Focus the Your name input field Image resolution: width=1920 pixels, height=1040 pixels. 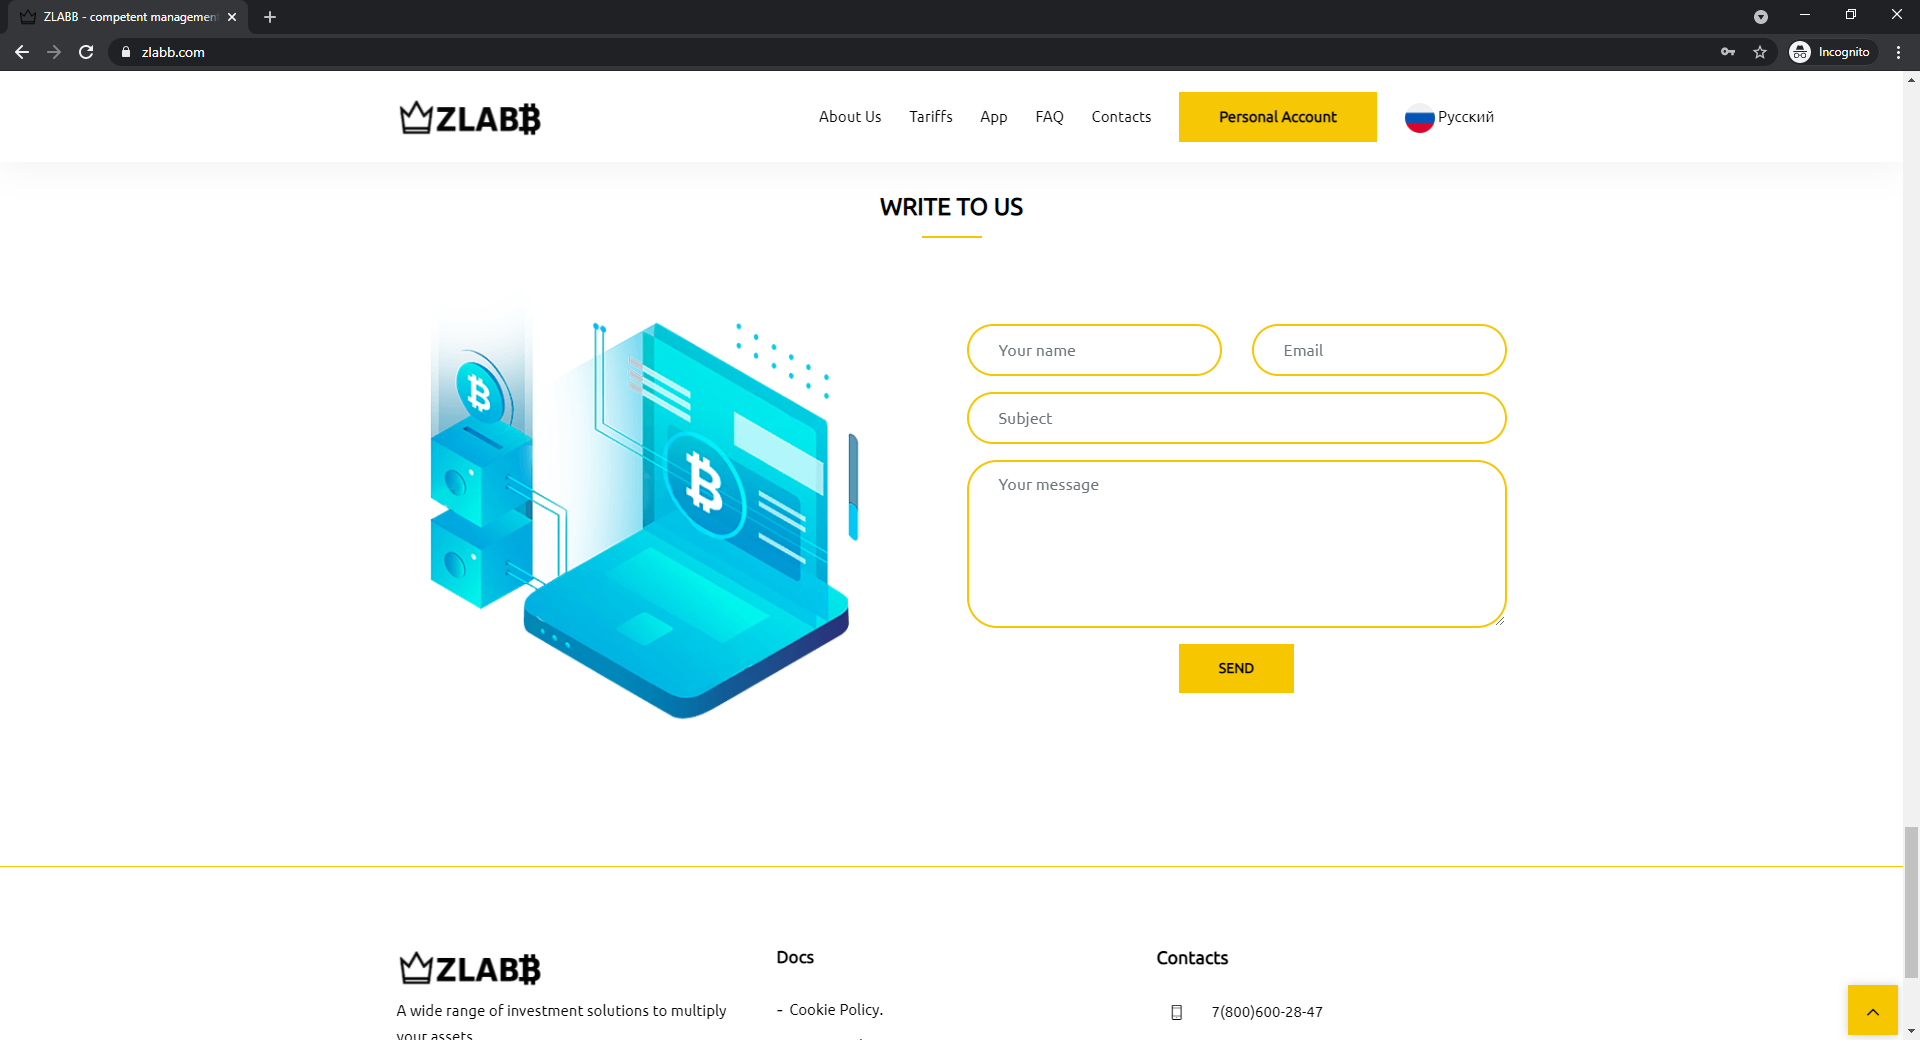pyautogui.click(x=1094, y=350)
